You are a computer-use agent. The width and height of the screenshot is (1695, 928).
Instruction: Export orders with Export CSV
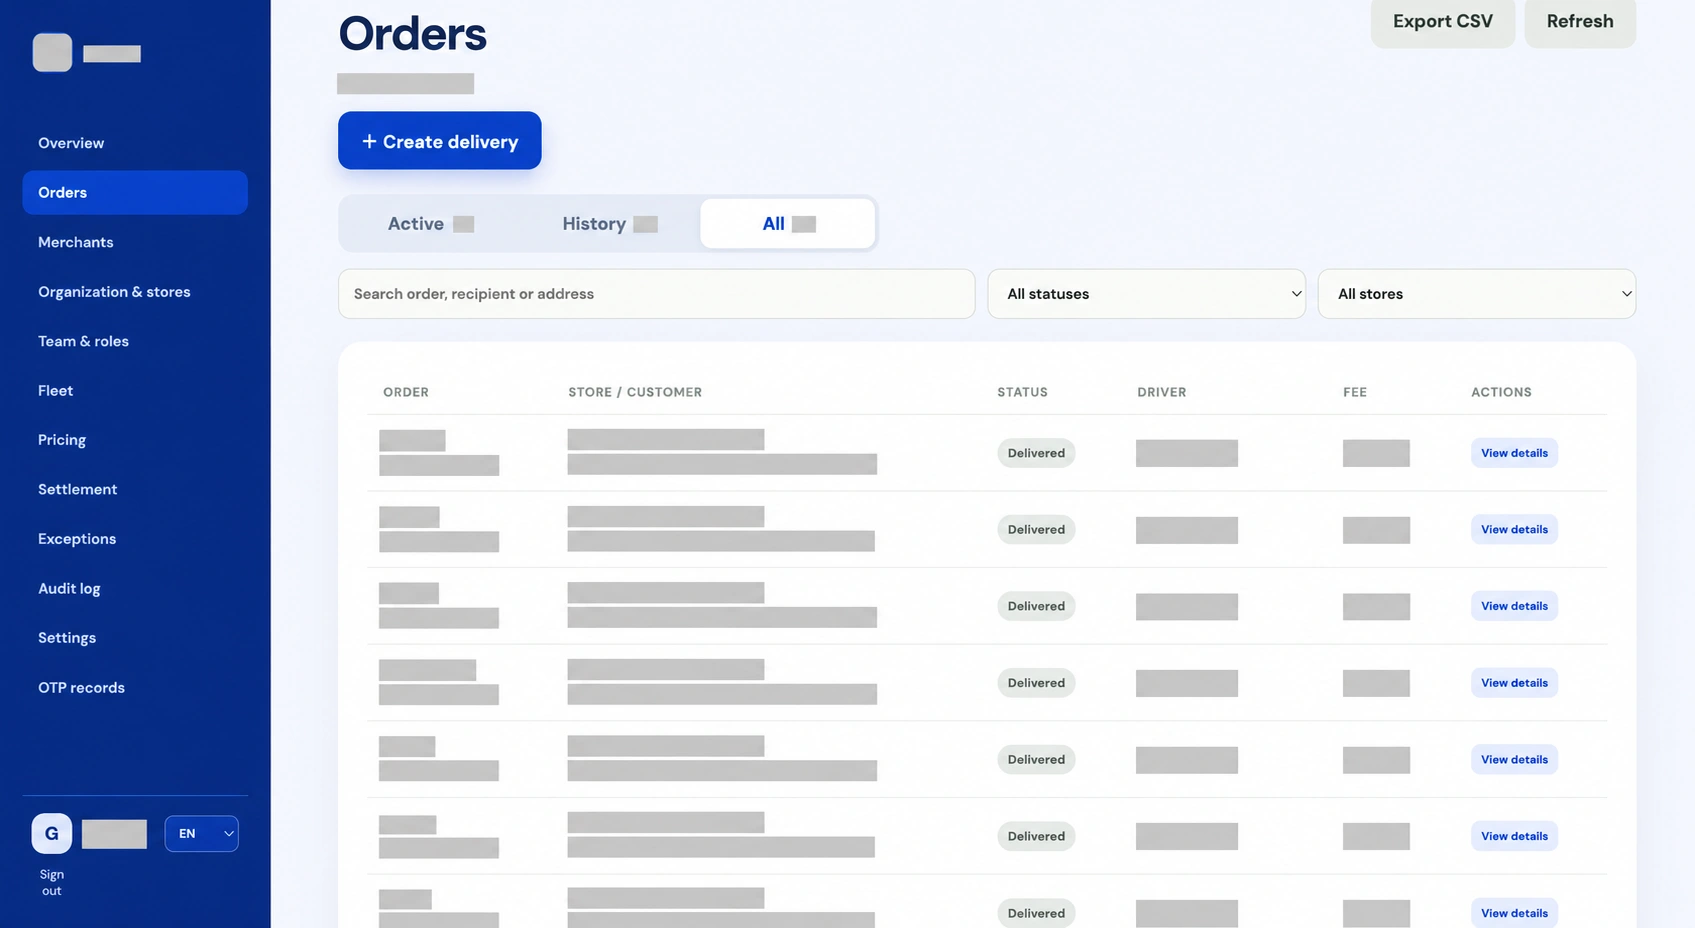click(x=1443, y=21)
